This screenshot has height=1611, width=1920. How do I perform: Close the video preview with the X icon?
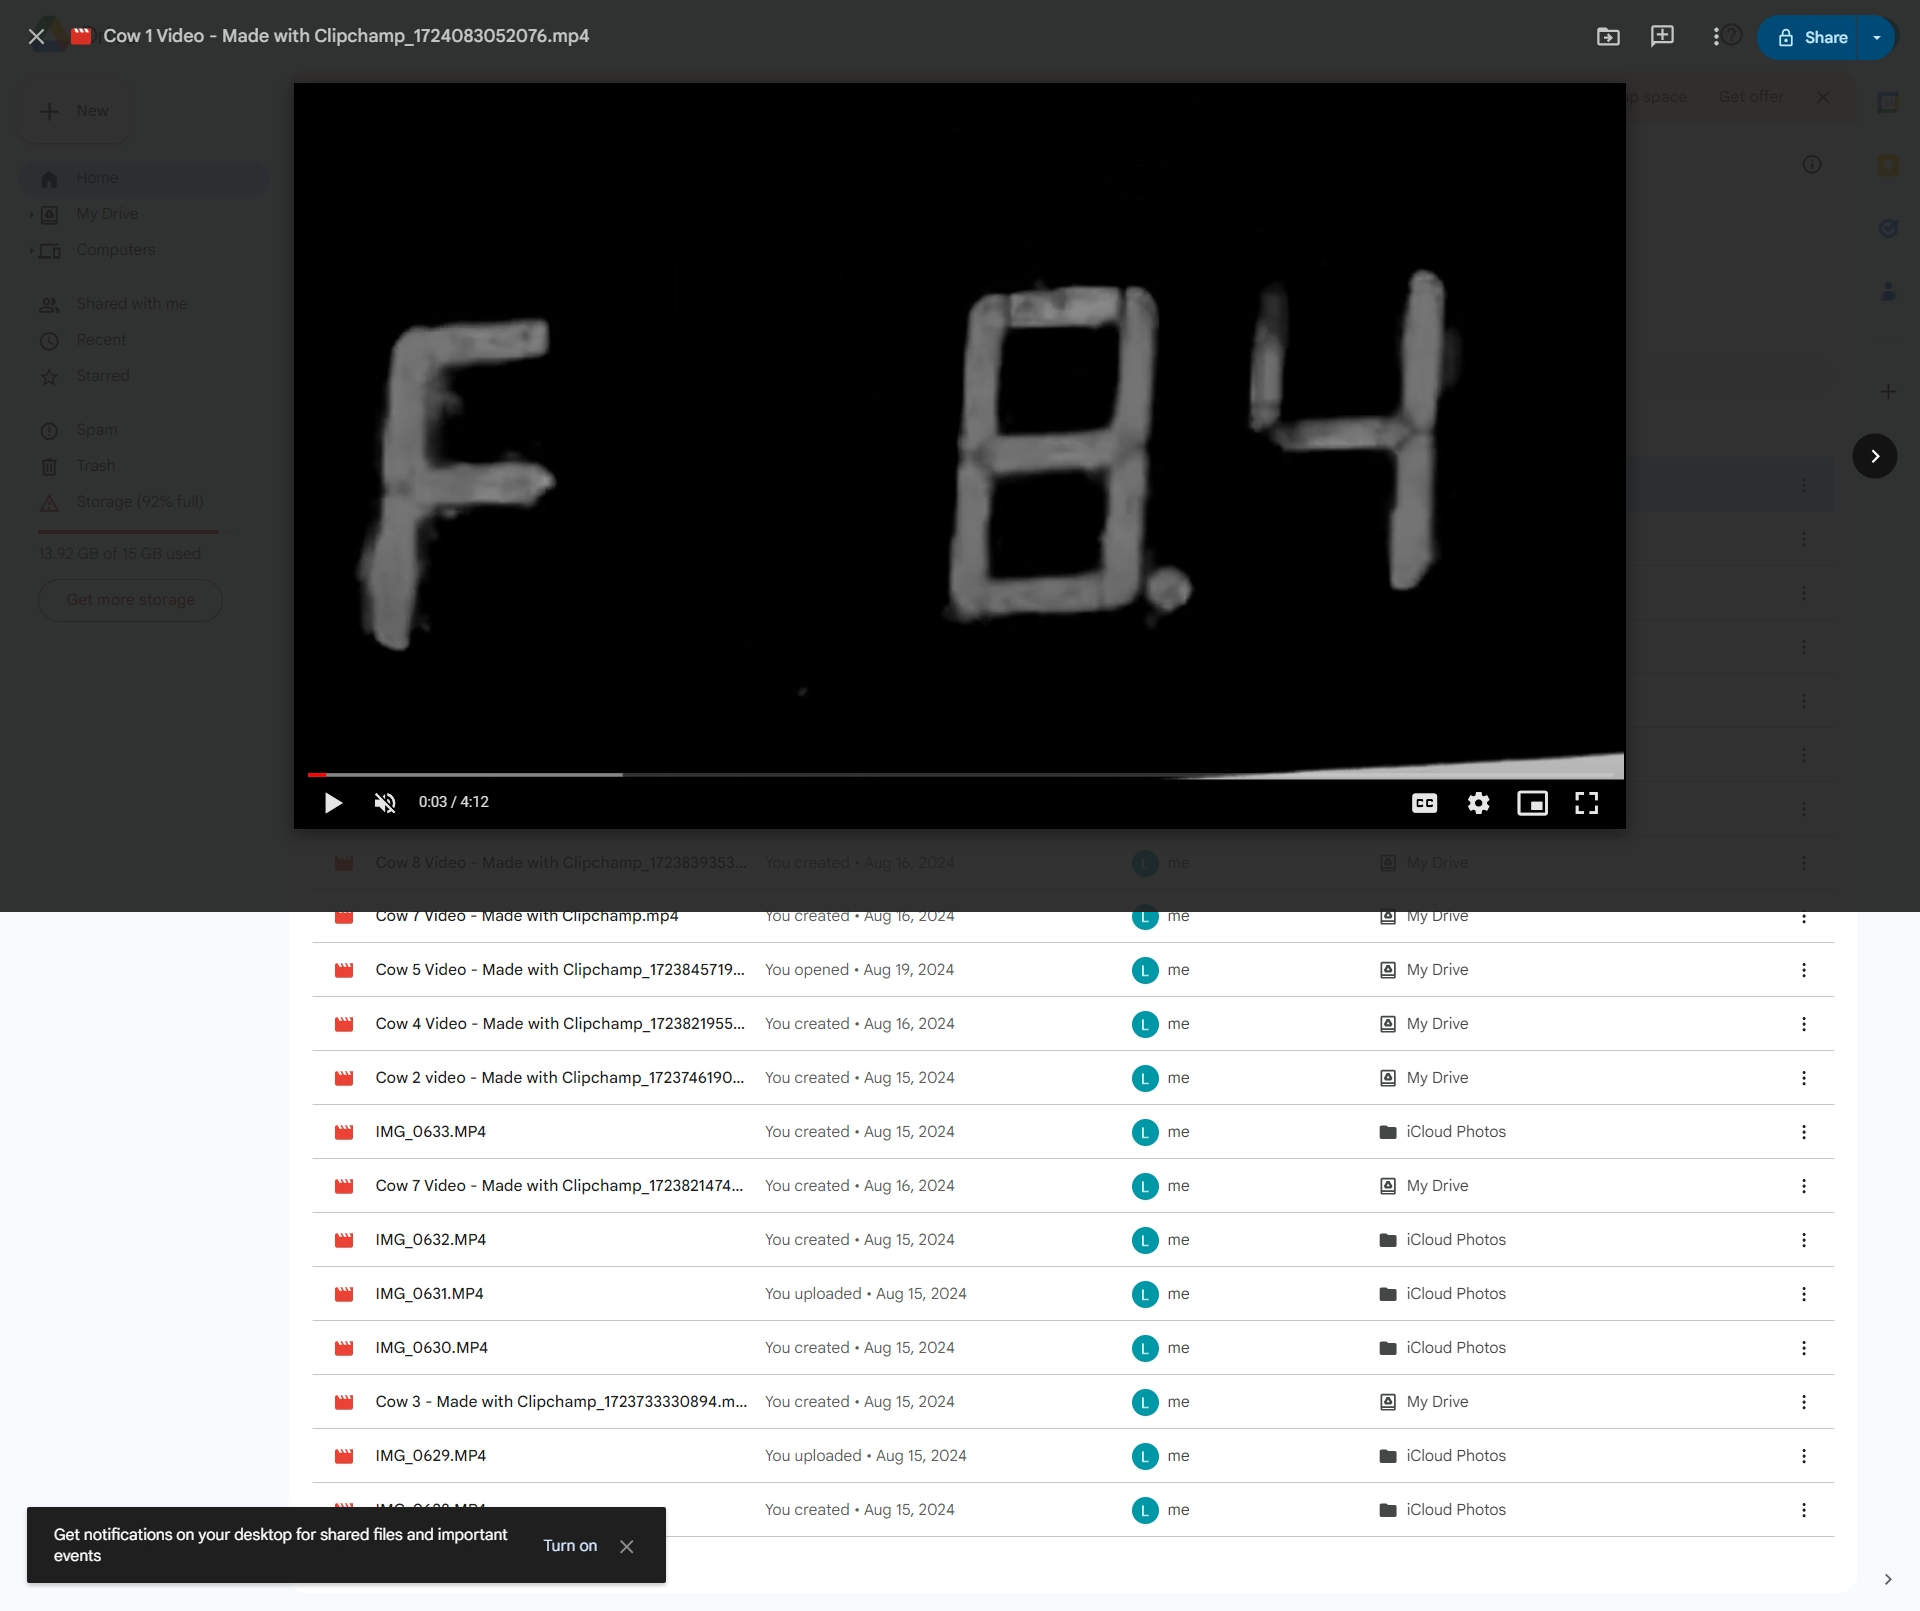pos(36,37)
